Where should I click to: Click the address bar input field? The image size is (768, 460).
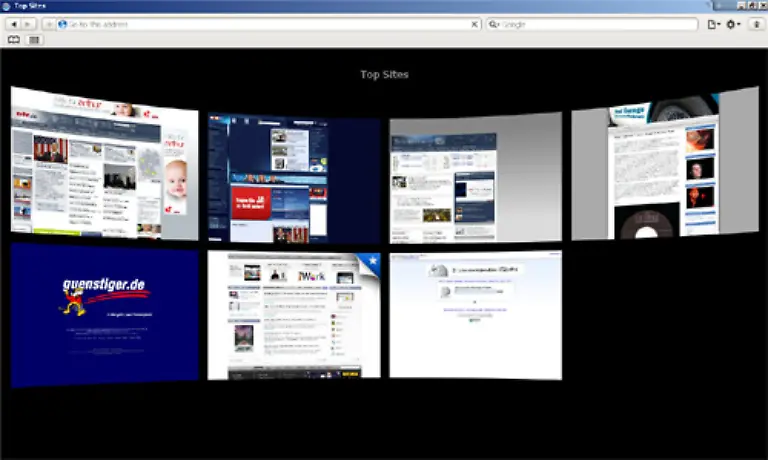click(268, 24)
